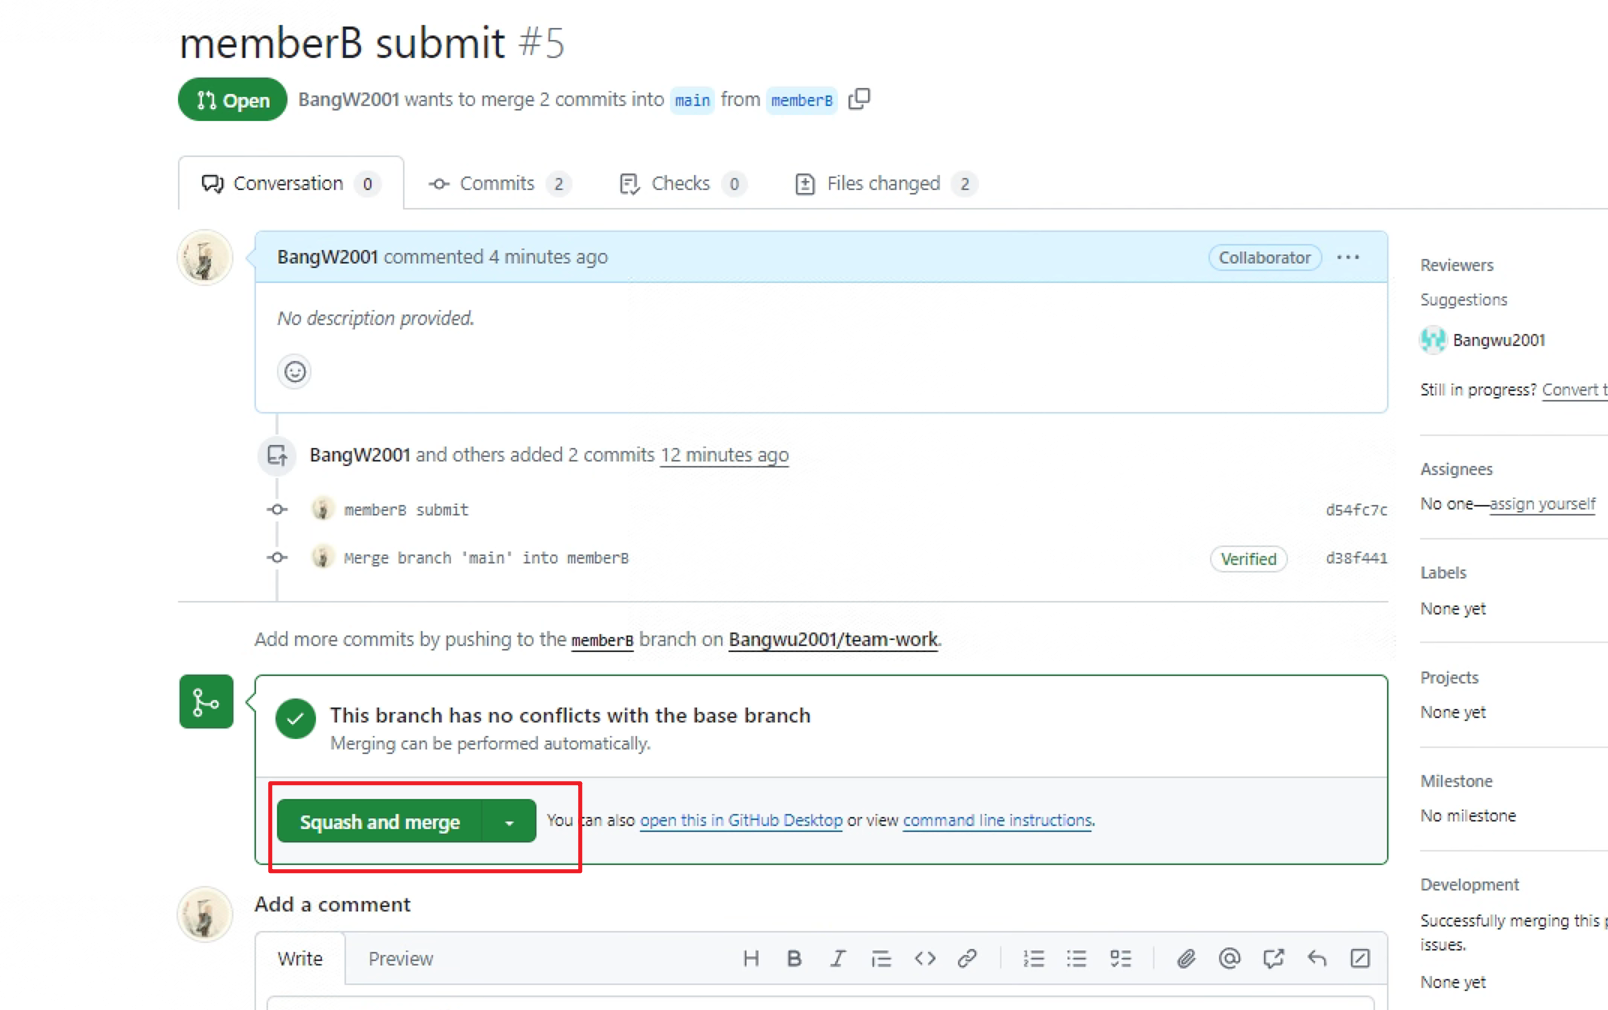Open the Files changed tab
This screenshot has height=1010, width=1608.
pyautogui.click(x=885, y=184)
